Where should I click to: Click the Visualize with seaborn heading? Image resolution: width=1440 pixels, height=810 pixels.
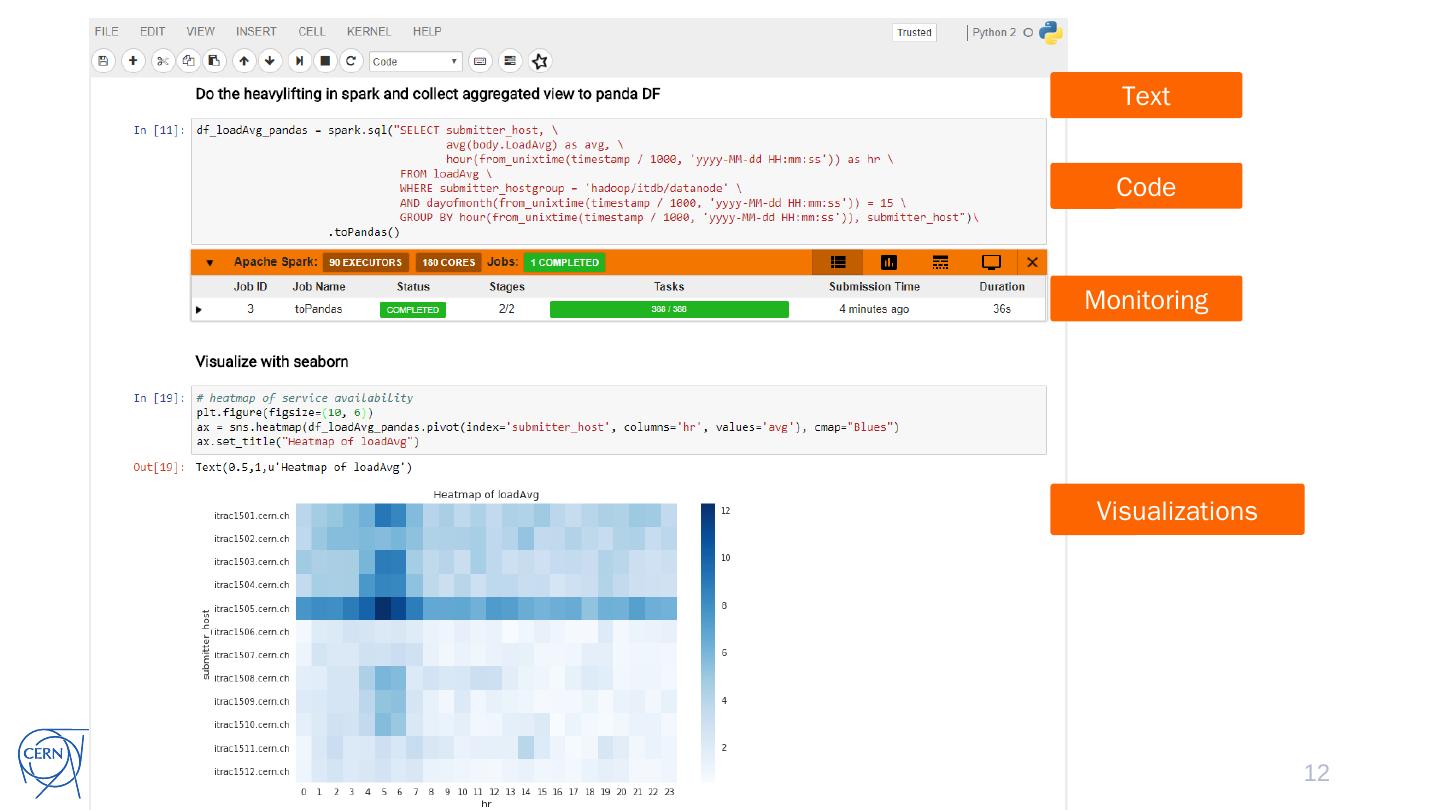tap(272, 361)
